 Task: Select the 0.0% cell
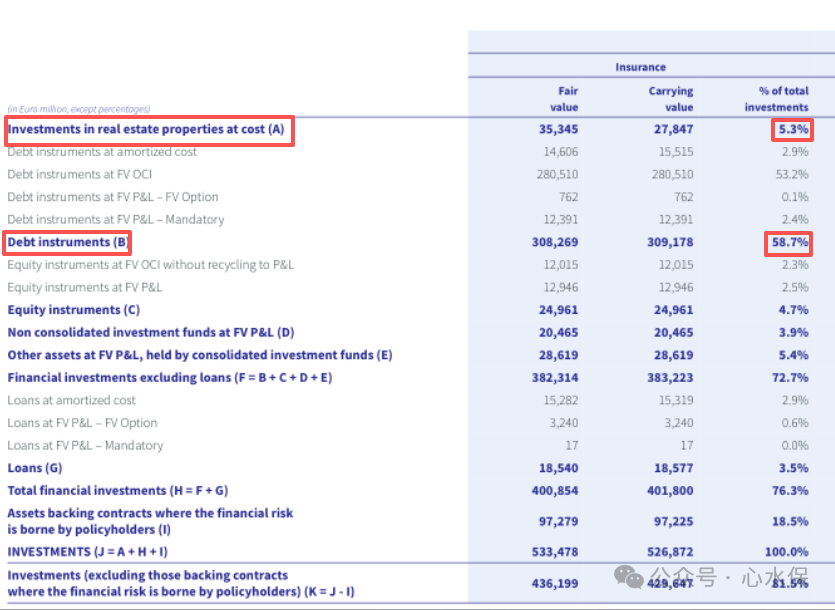coord(795,445)
